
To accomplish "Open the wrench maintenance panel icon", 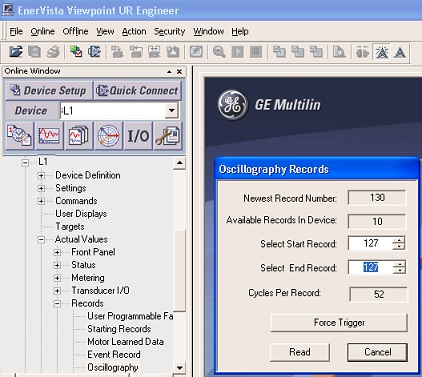I will (x=168, y=136).
